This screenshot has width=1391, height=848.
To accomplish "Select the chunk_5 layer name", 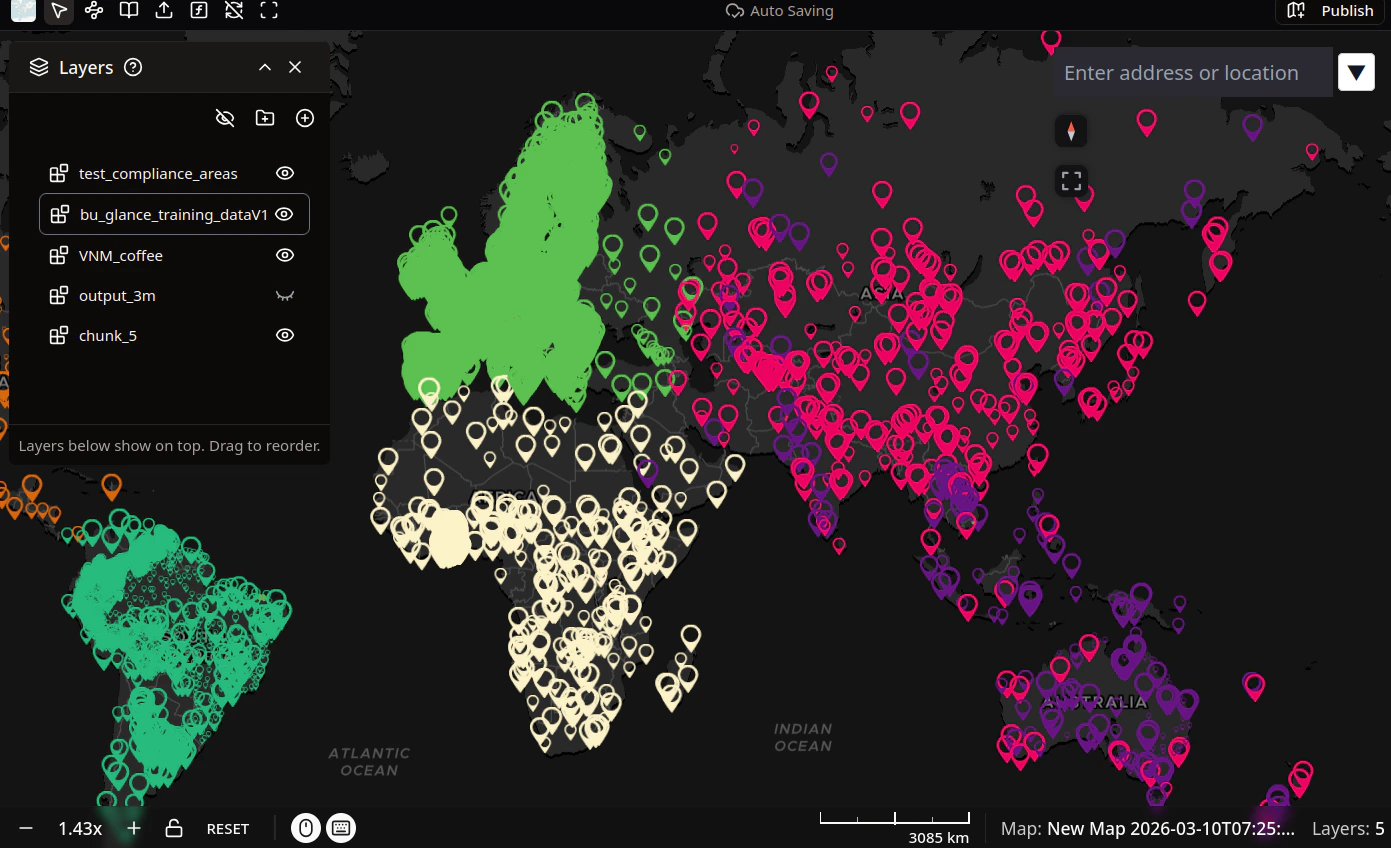I will pyautogui.click(x=108, y=336).
